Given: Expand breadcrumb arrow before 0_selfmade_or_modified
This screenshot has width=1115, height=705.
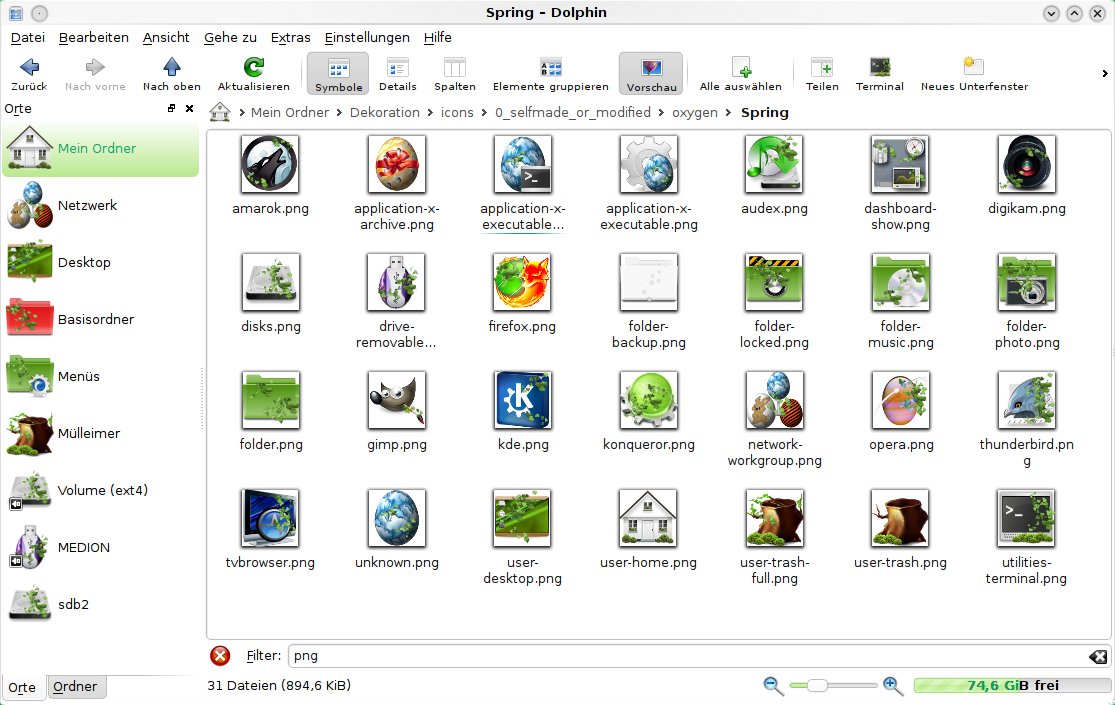Looking at the screenshot, I should click(484, 112).
